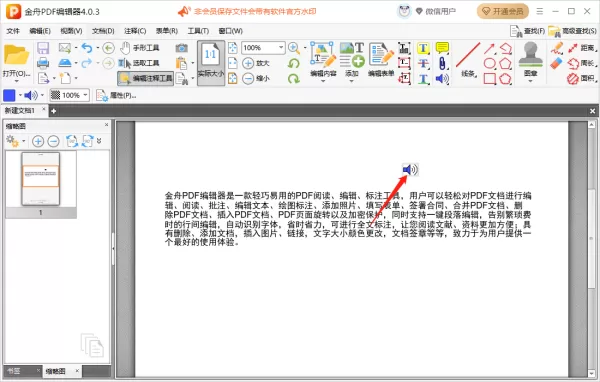Open the sound icon style dropdown

(x=42, y=95)
